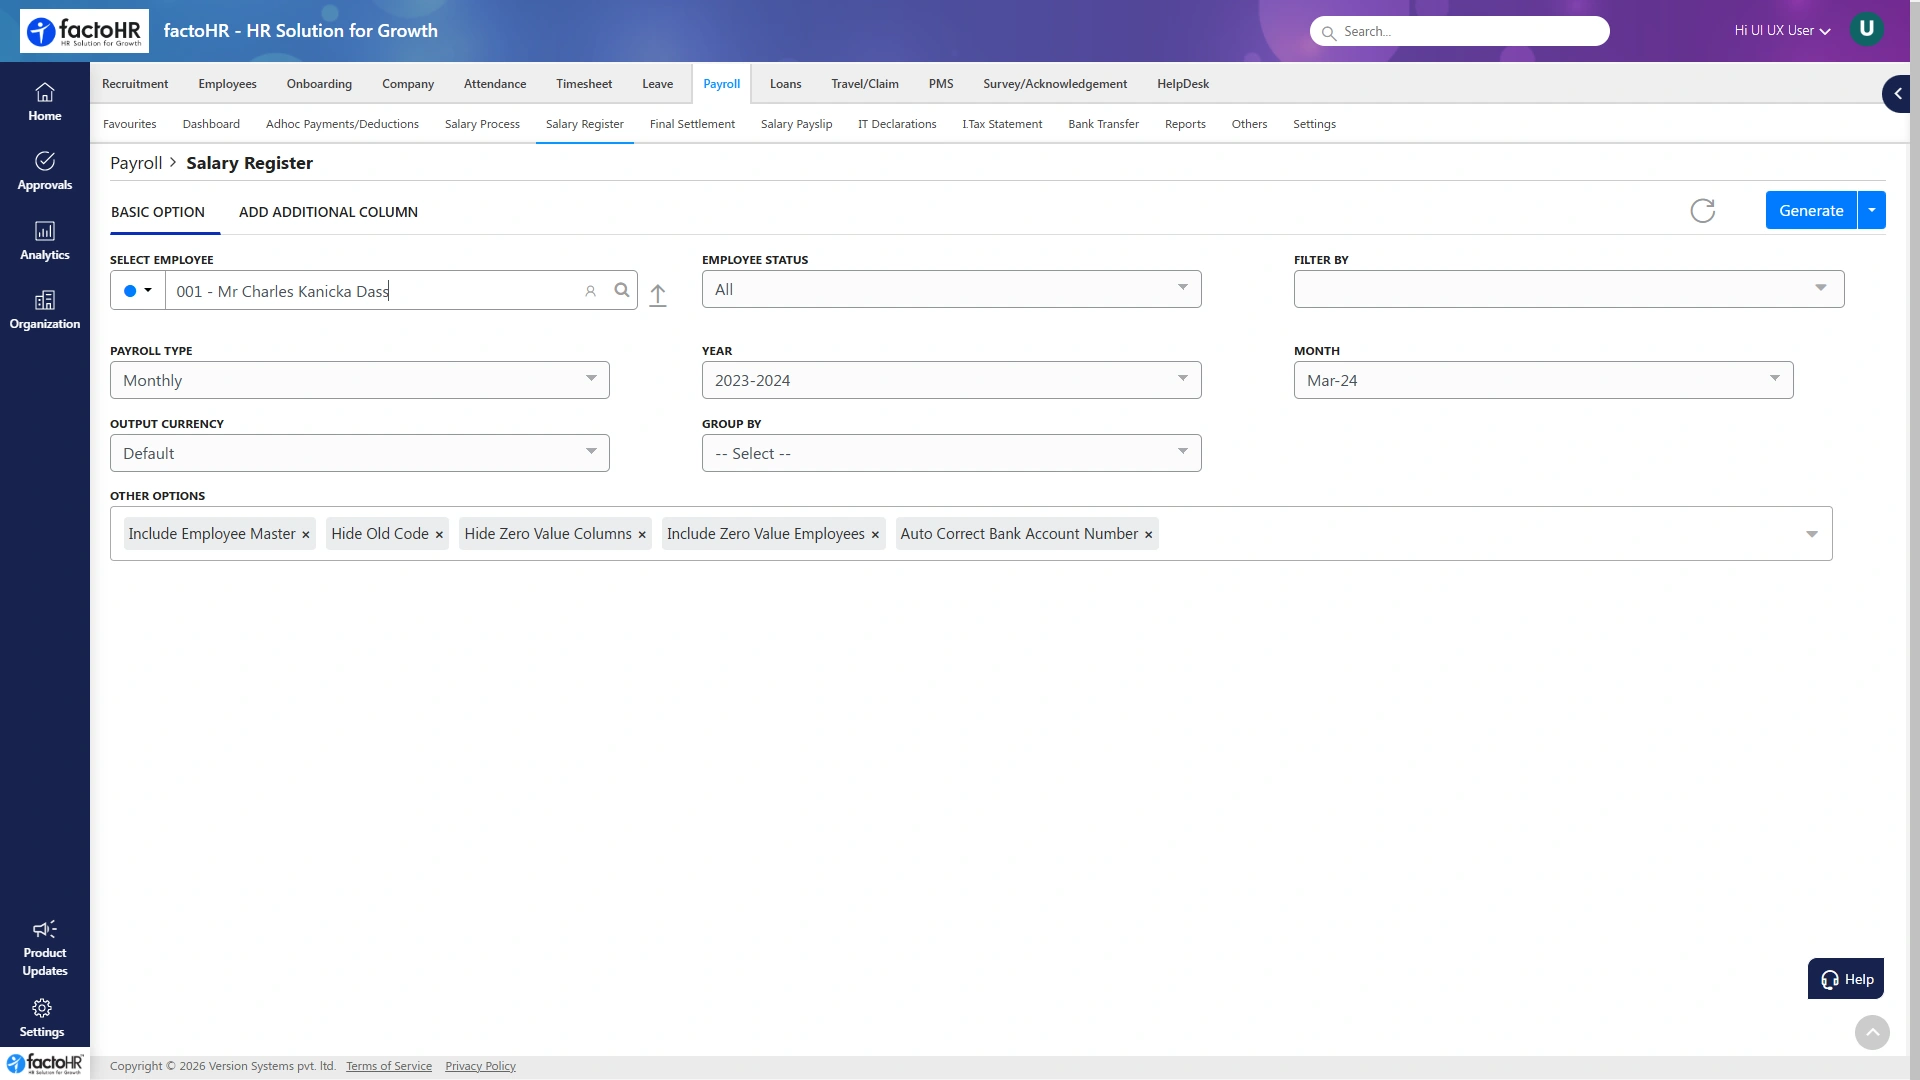Open the Payroll Type dropdown
This screenshot has height=1080, width=1920.
[360, 380]
